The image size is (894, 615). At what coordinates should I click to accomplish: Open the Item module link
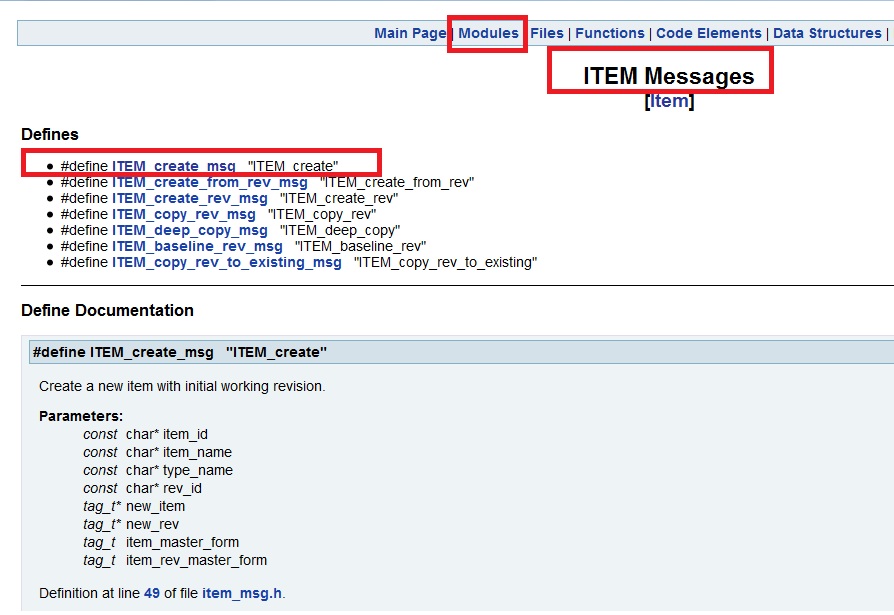coord(668,100)
